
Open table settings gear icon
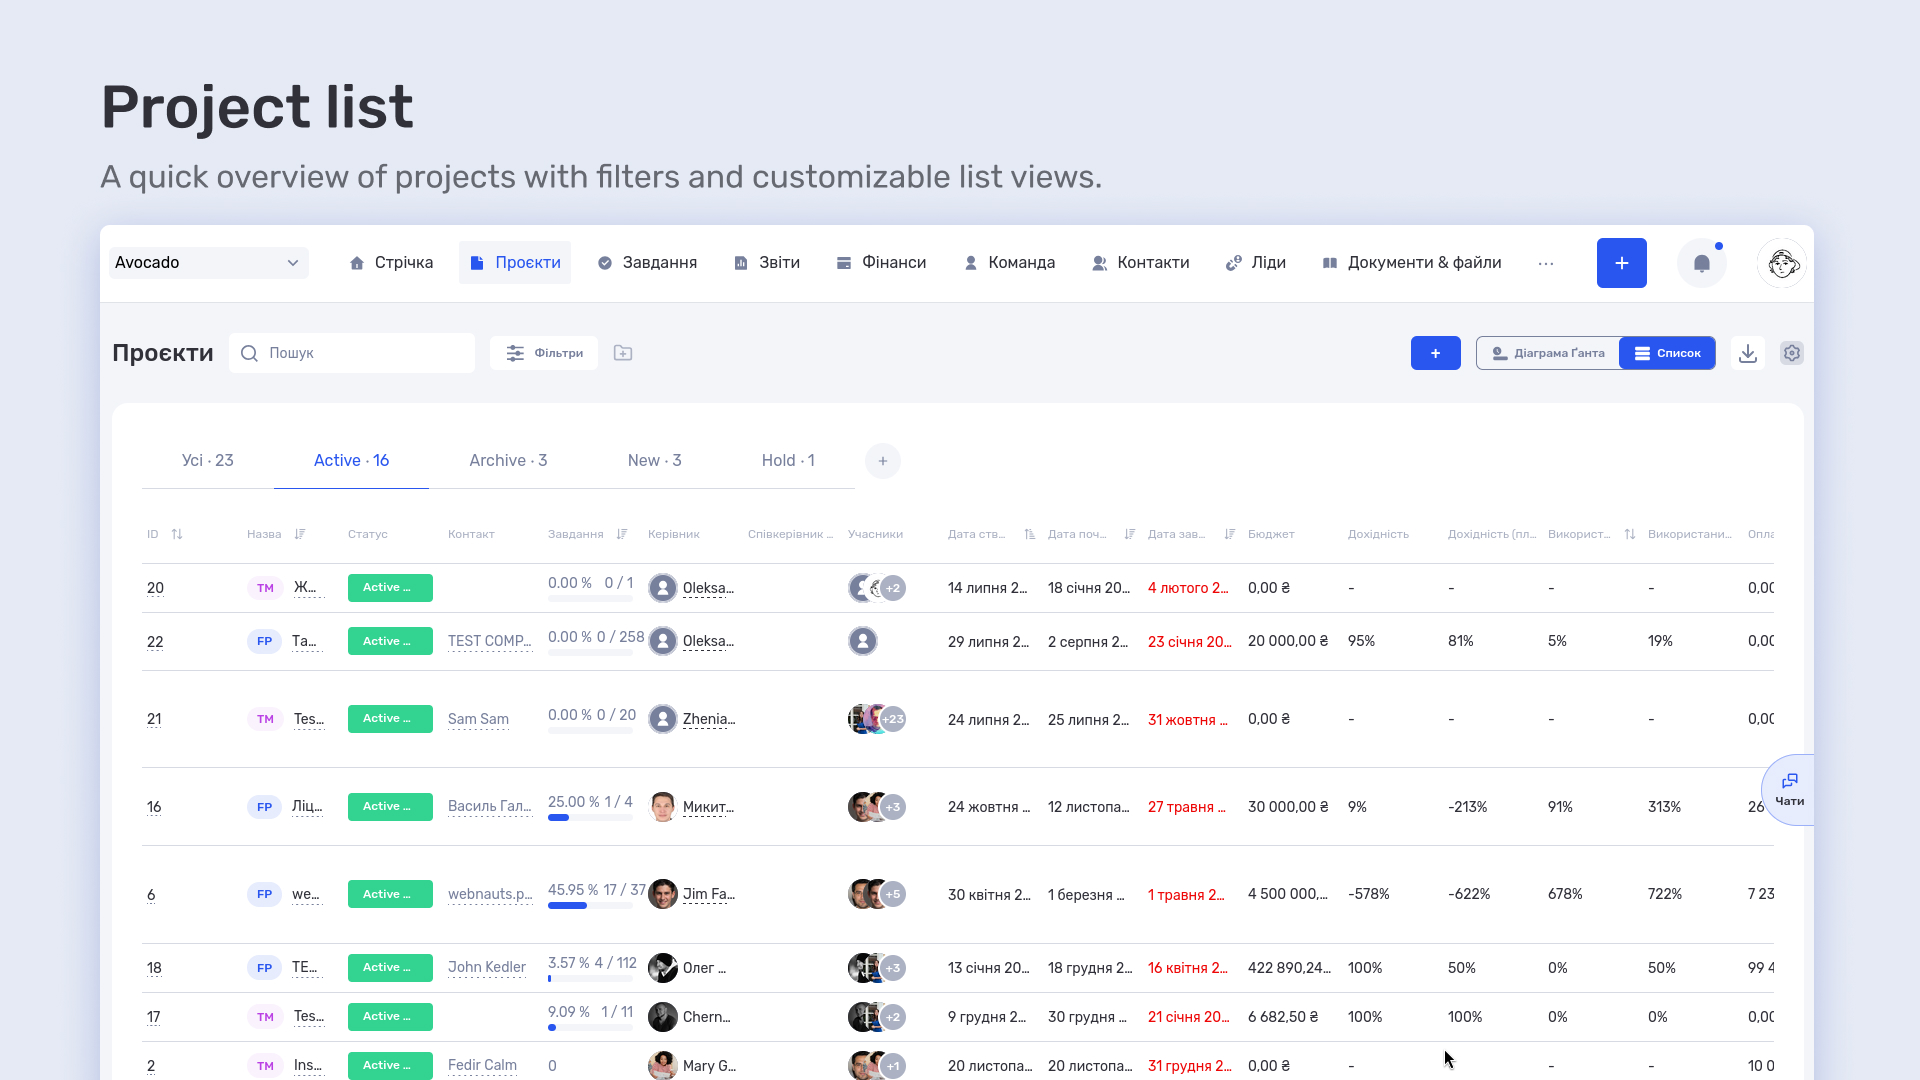pos(1791,353)
